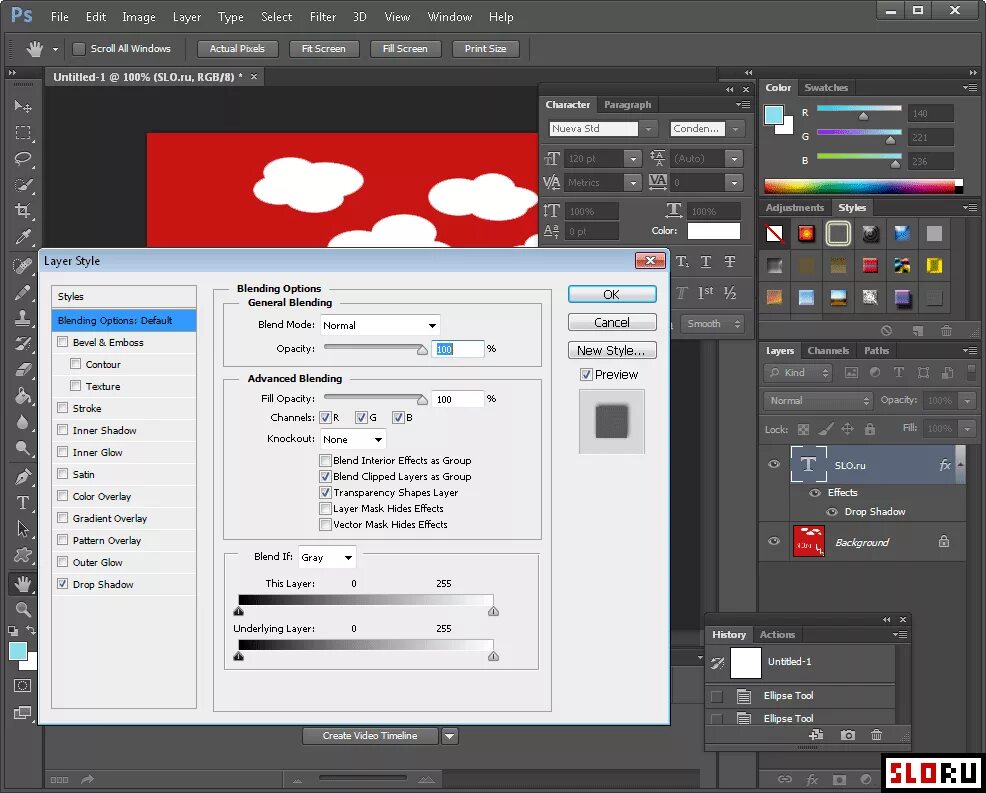Select the Move tool in toolbox
Screen dimensions: 986x793
pos(23,106)
